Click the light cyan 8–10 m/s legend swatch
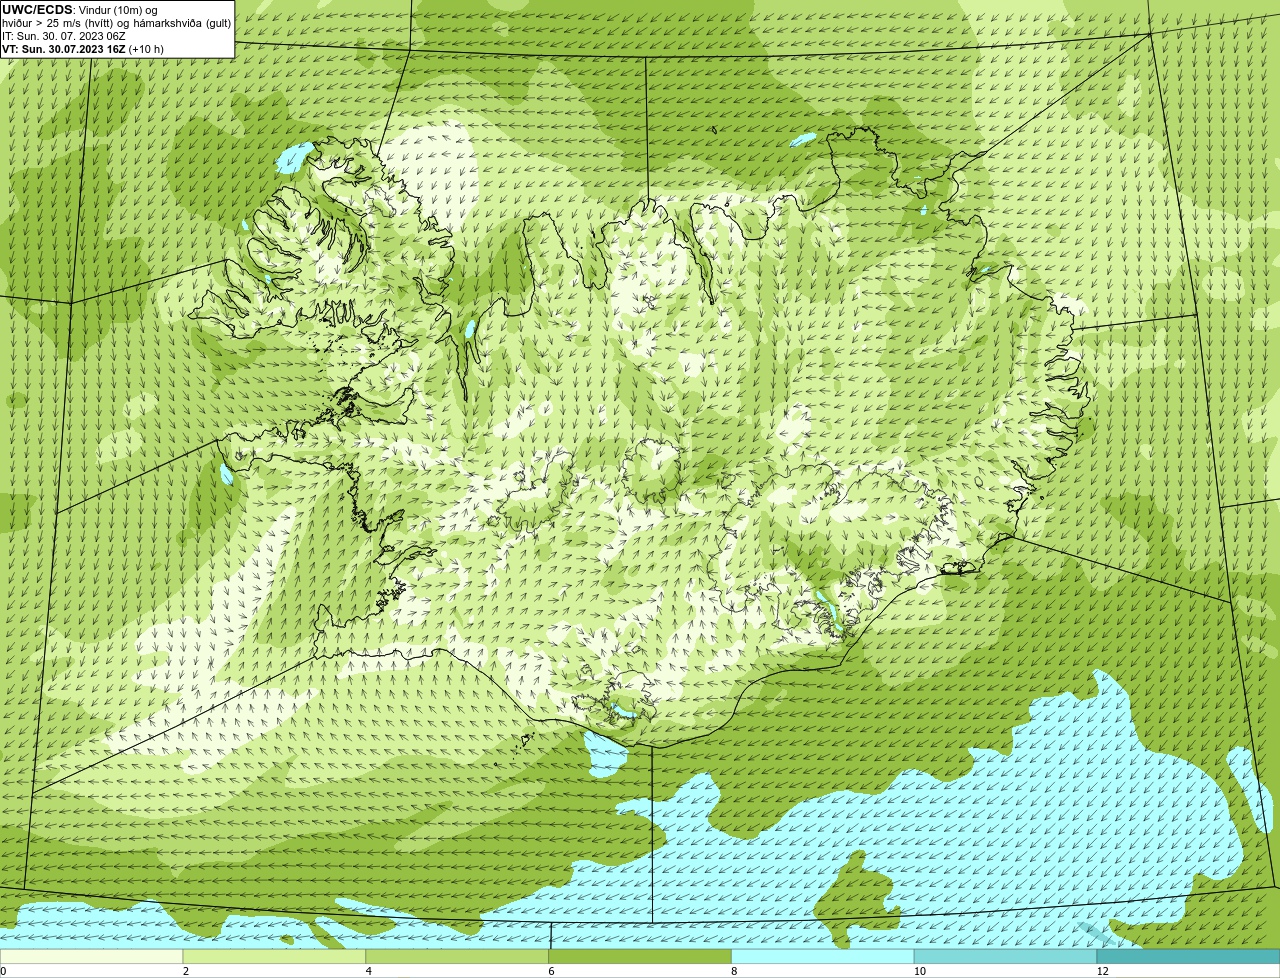The height and width of the screenshot is (978, 1280). coord(823,956)
